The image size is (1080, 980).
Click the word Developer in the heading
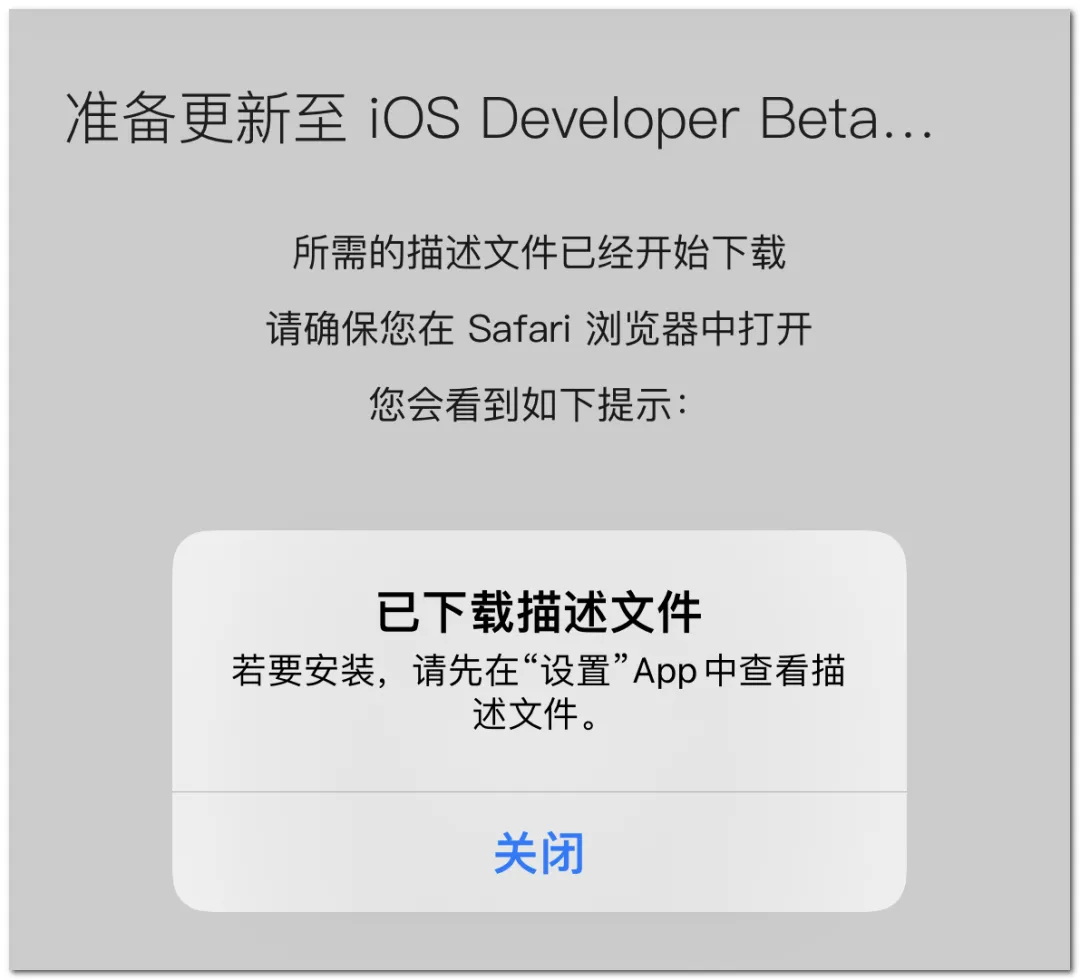tap(610, 119)
